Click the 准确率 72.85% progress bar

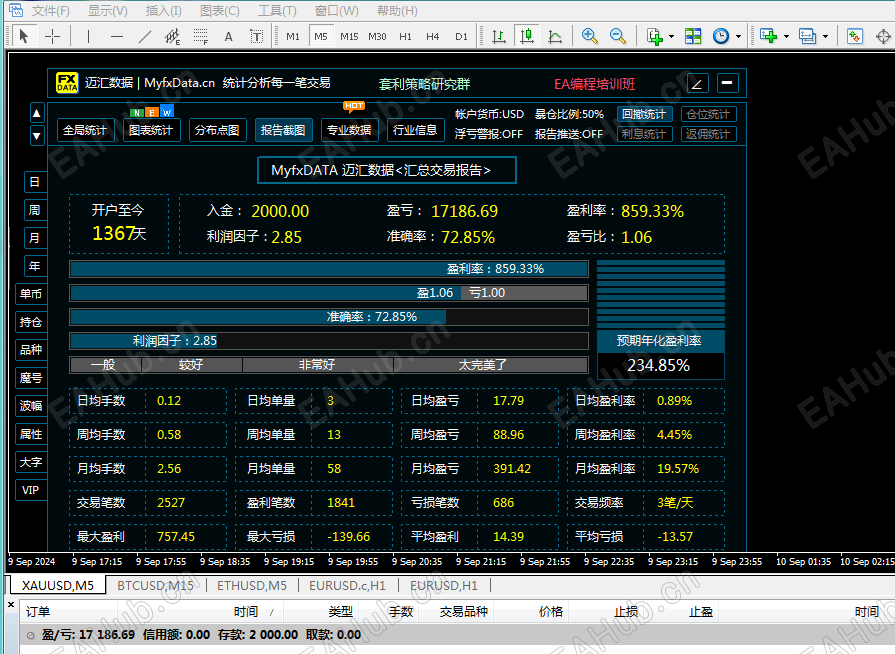point(329,317)
